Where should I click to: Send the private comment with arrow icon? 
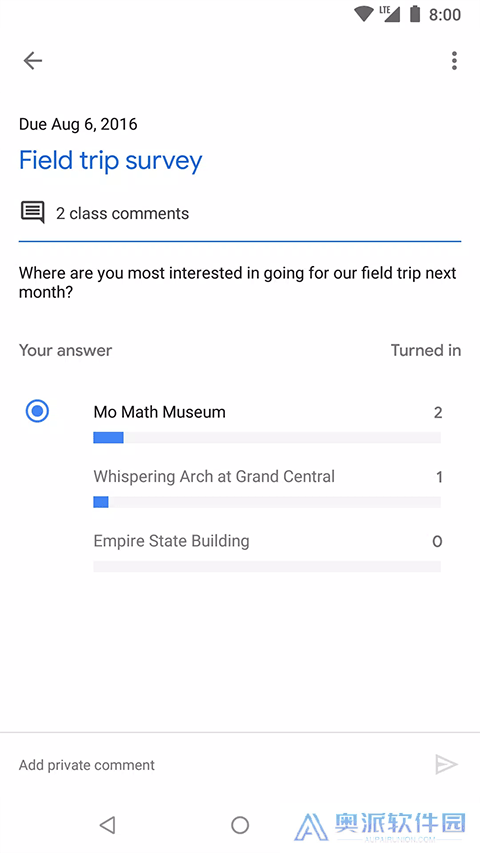[x=446, y=764]
